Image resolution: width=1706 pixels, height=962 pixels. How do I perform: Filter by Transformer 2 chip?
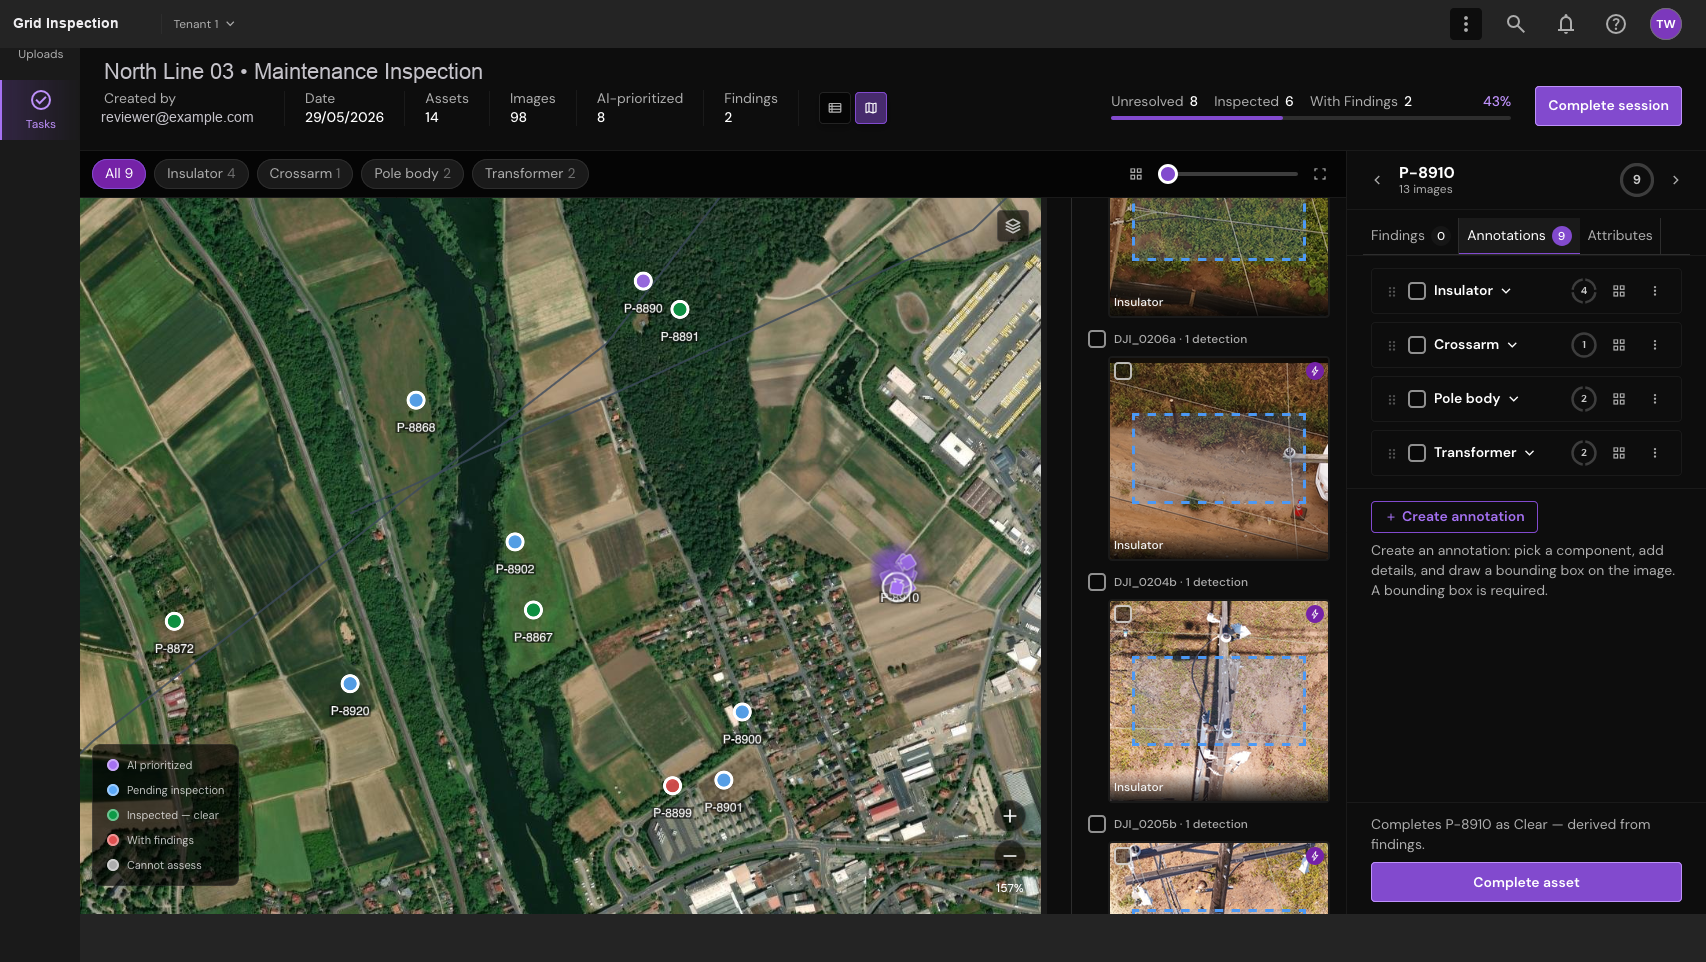click(x=530, y=174)
